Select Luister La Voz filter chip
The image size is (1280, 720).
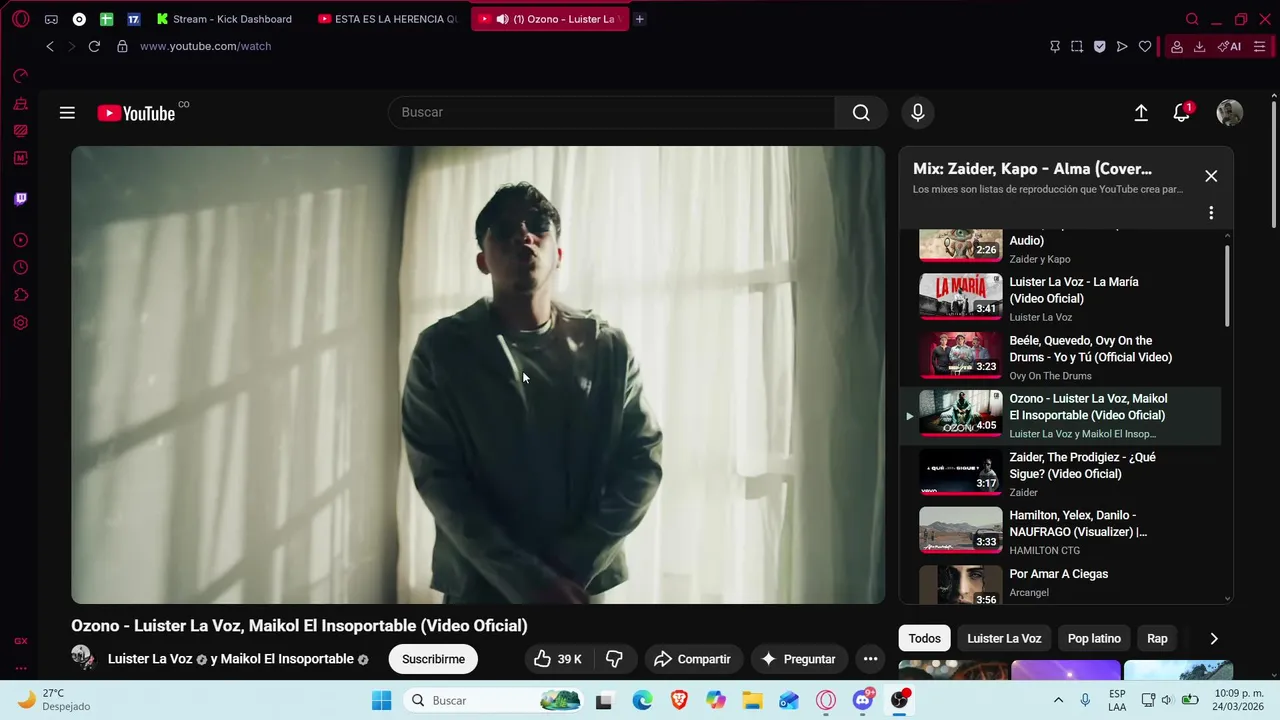1004,638
